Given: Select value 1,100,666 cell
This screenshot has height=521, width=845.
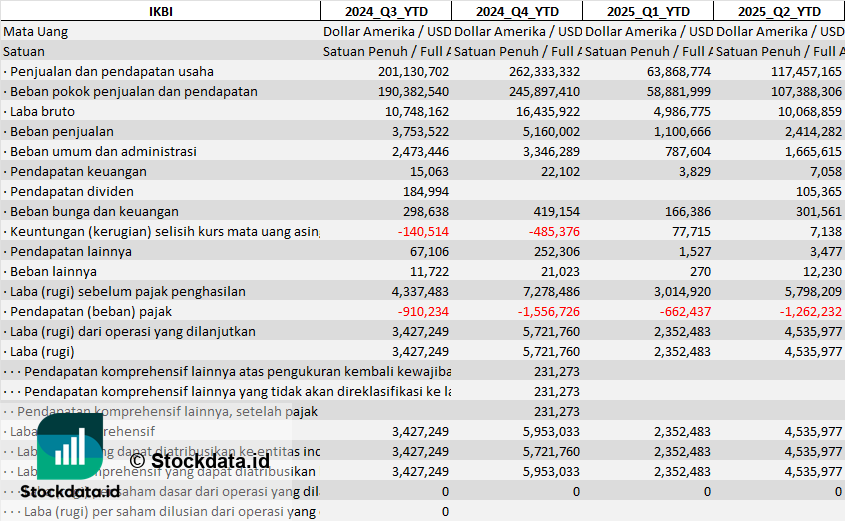Looking at the screenshot, I should coord(682,131).
